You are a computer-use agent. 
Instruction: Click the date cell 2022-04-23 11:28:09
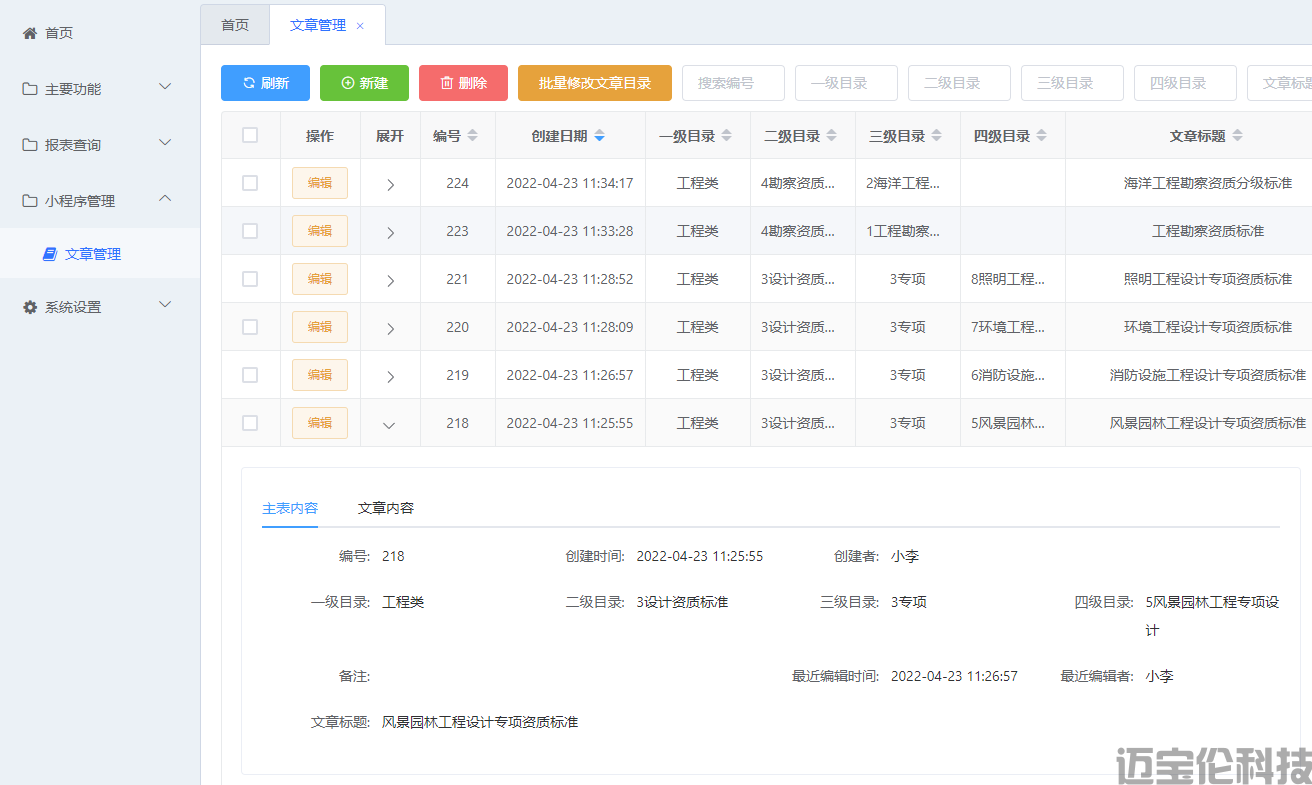coord(570,327)
